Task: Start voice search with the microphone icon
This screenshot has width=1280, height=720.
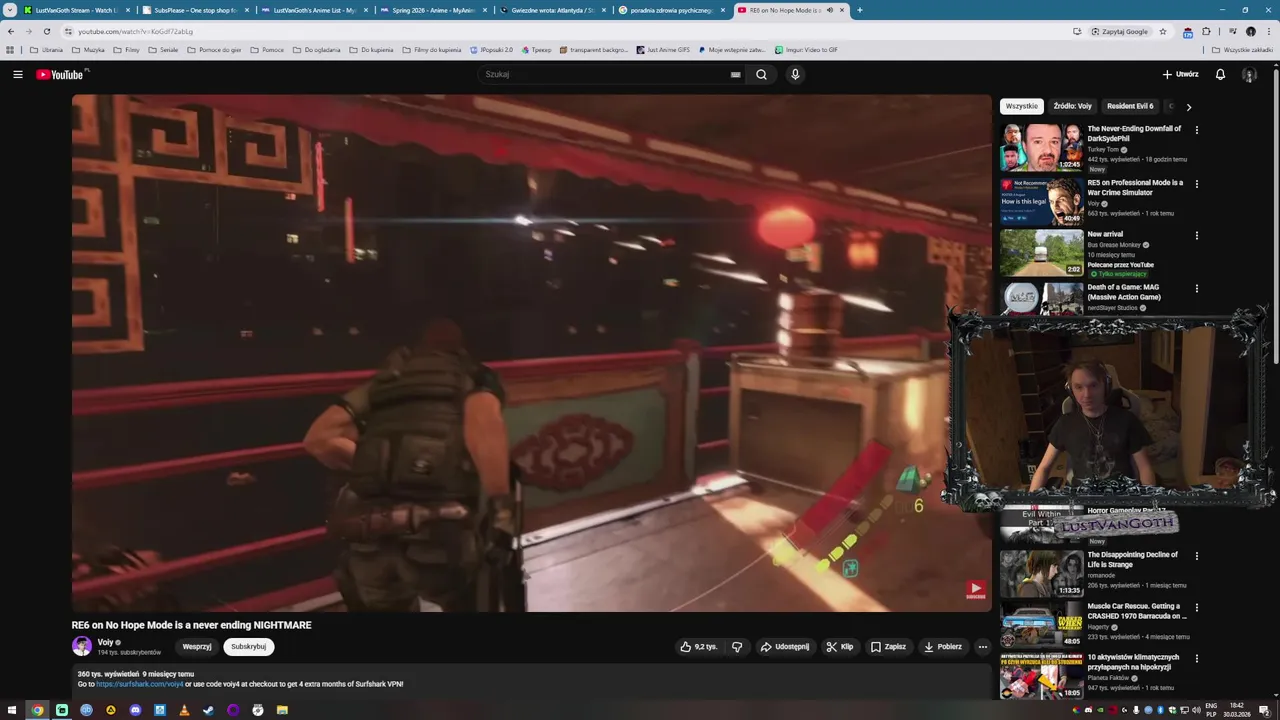Action: tap(795, 74)
